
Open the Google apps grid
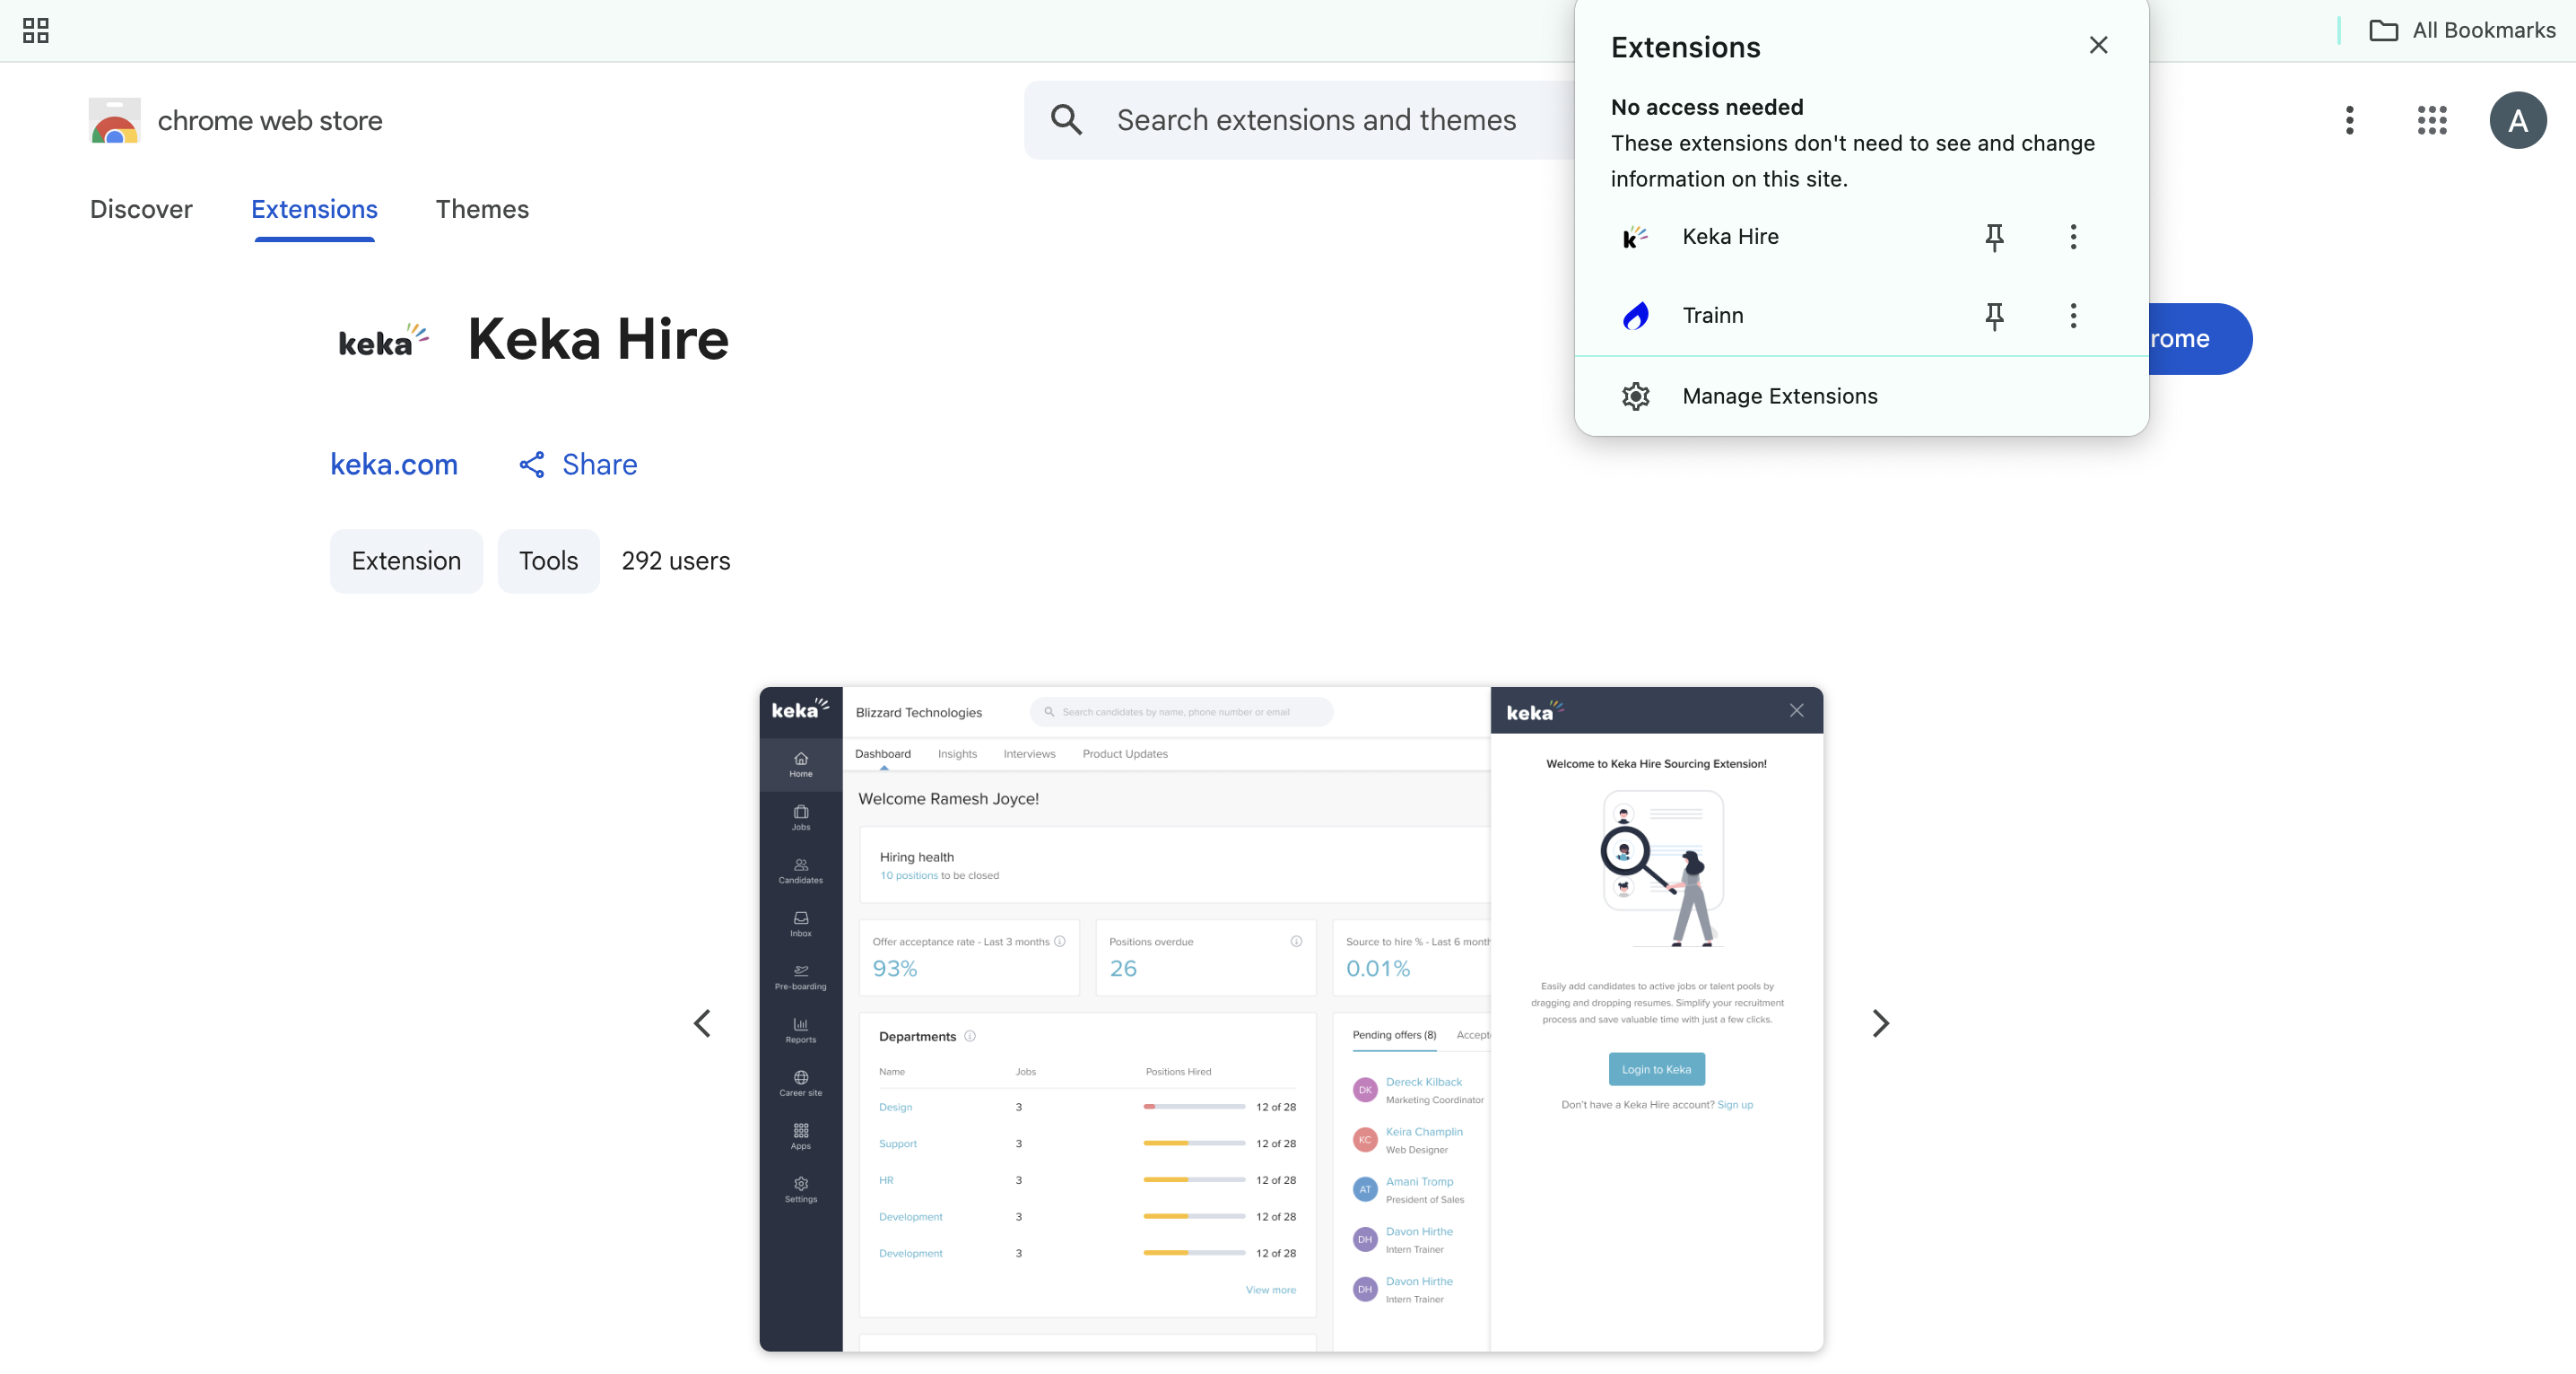point(2431,120)
